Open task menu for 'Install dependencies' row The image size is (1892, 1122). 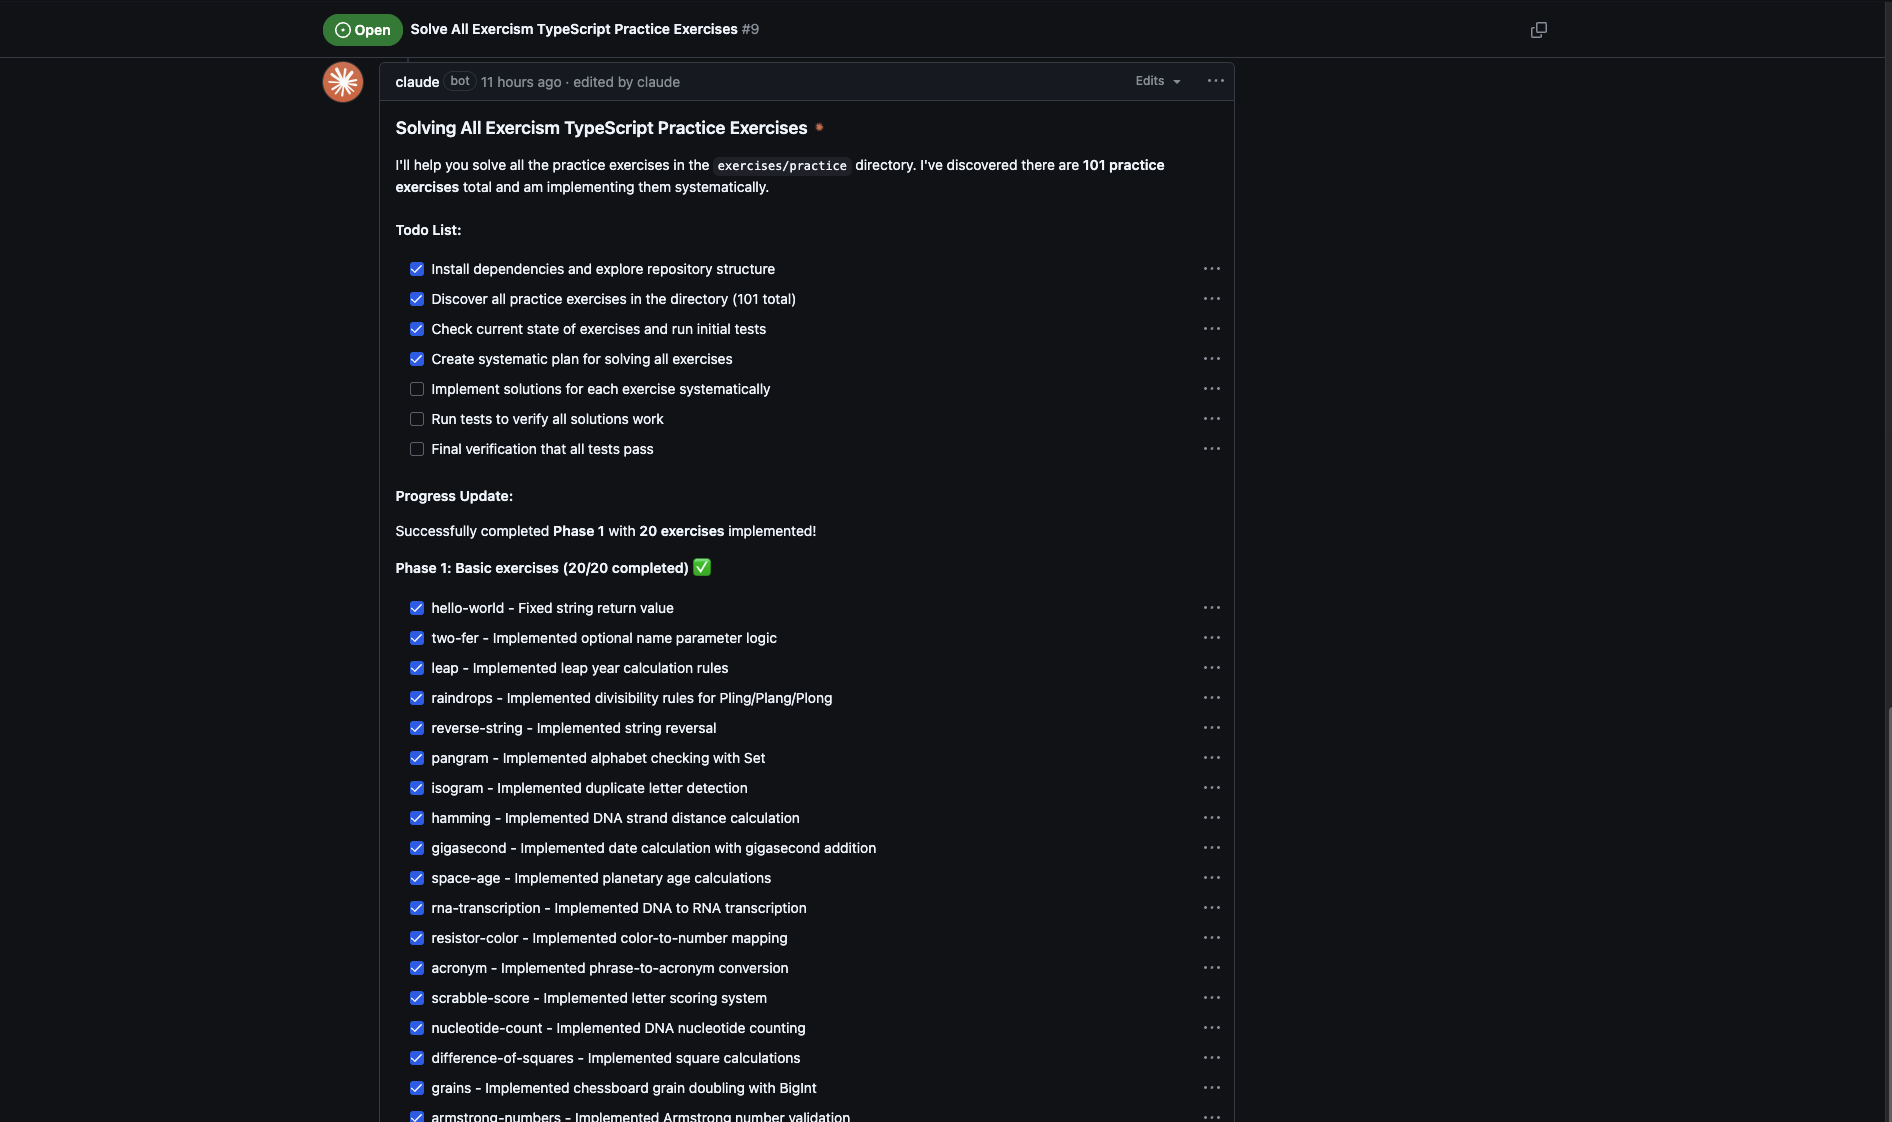coord(1212,269)
